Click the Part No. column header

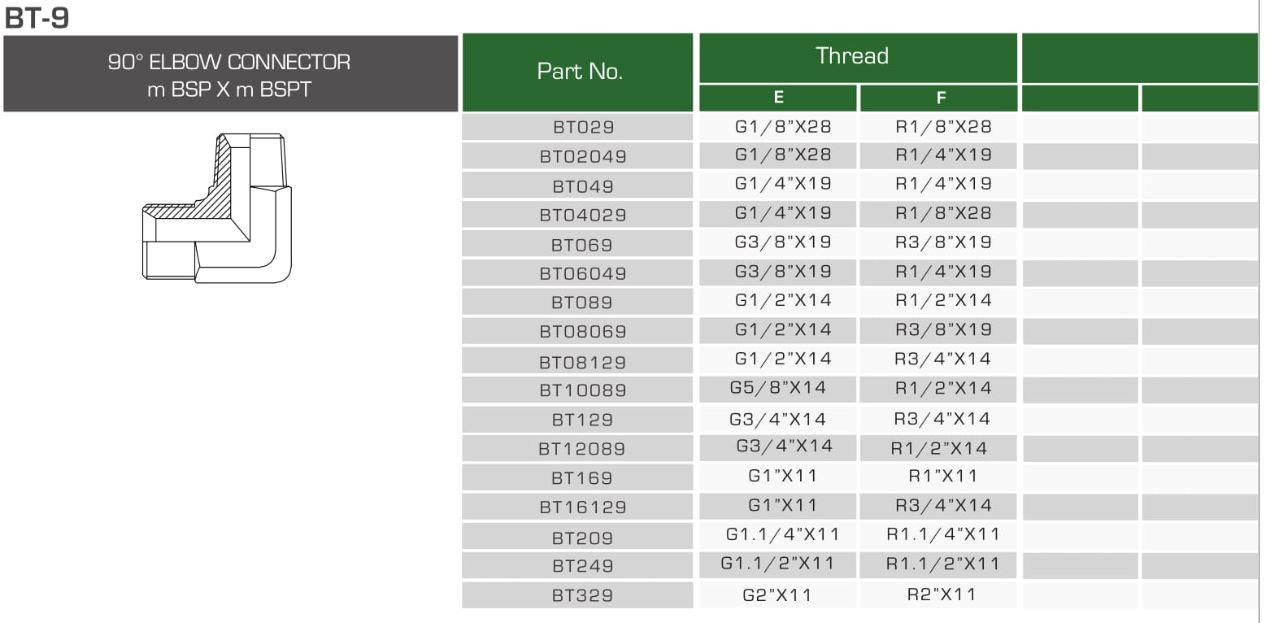(579, 72)
